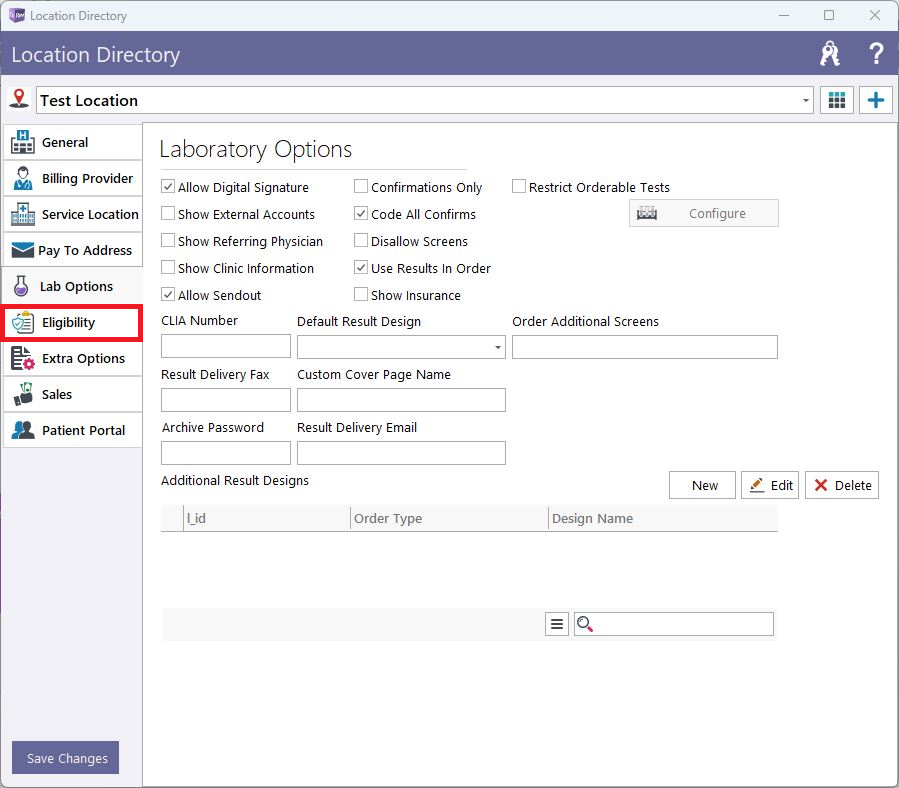This screenshot has height=788, width=899.
Task: Enable Confirmations Only checkbox
Action: [361, 186]
